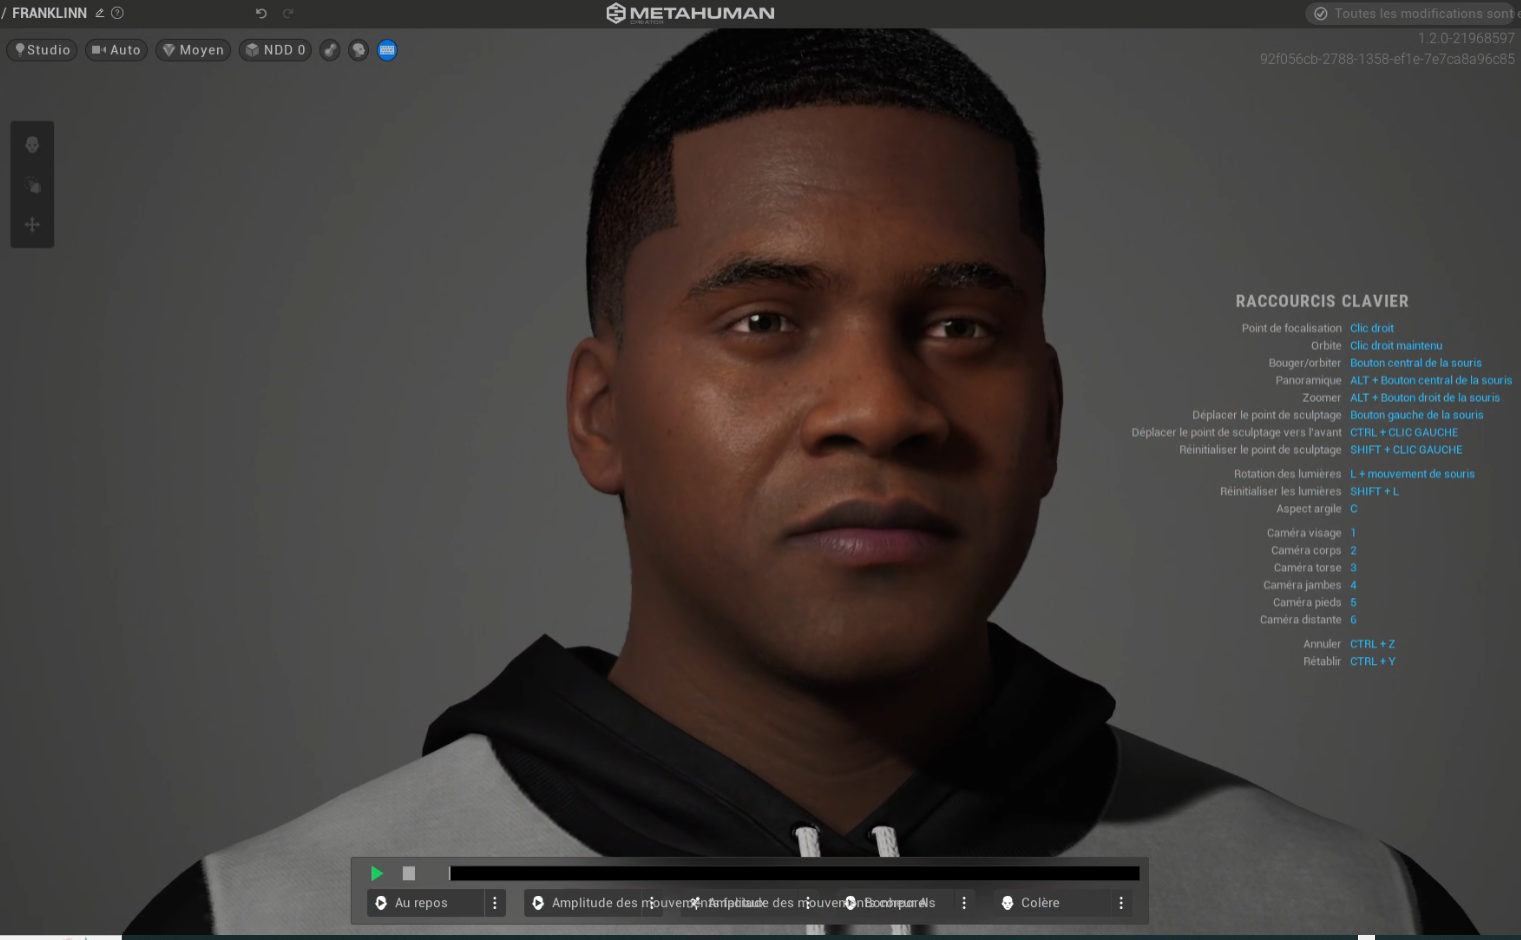
Task: Open the Auto camera selector
Action: click(116, 50)
